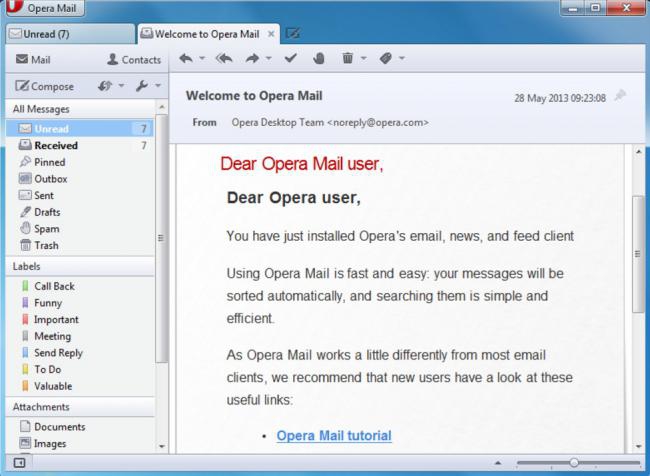Select the green Call Back label

click(x=80, y=286)
